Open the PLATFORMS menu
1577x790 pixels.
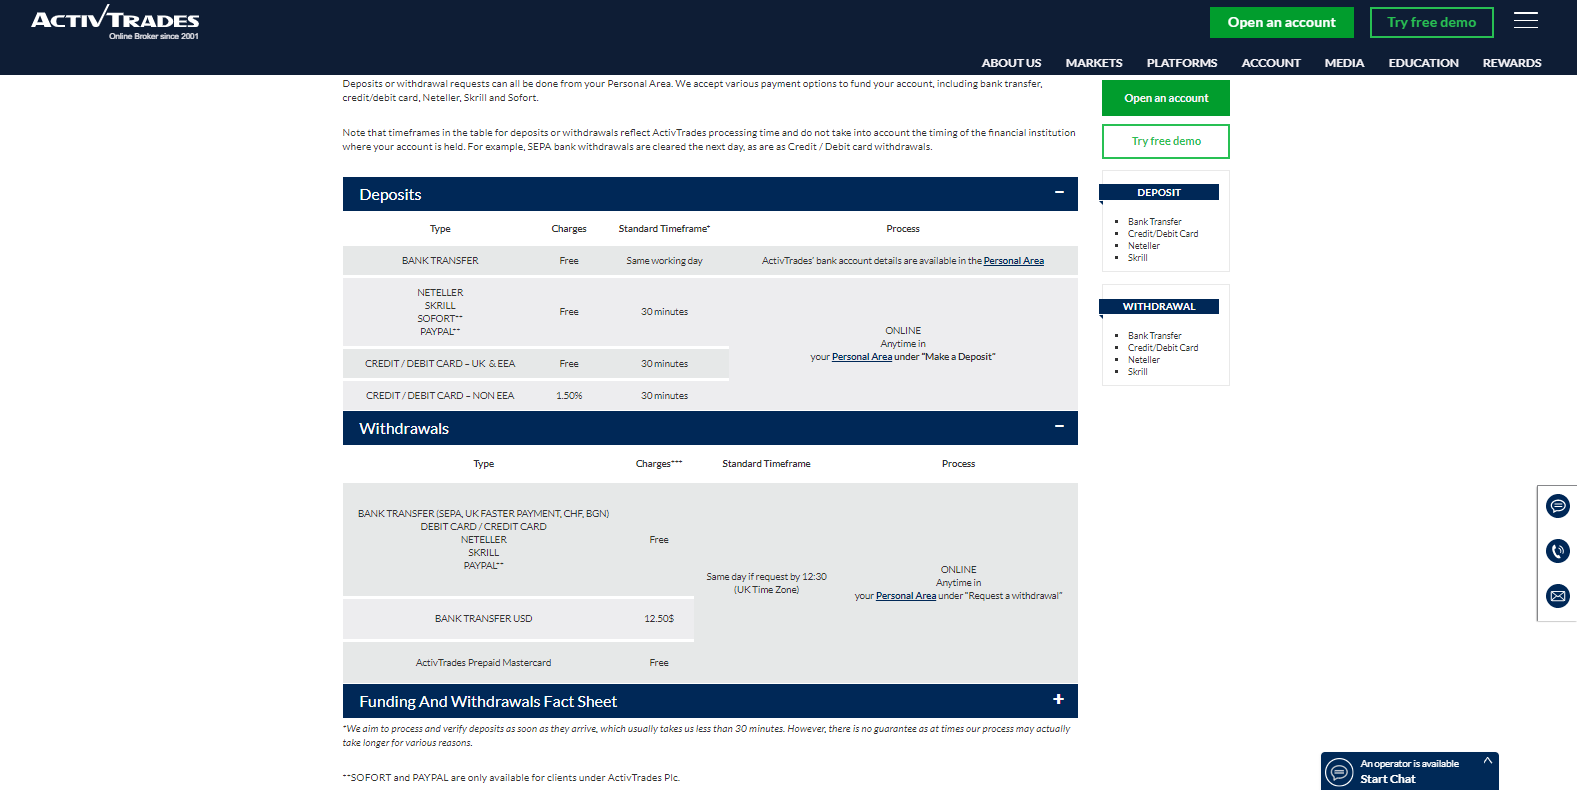1182,63
